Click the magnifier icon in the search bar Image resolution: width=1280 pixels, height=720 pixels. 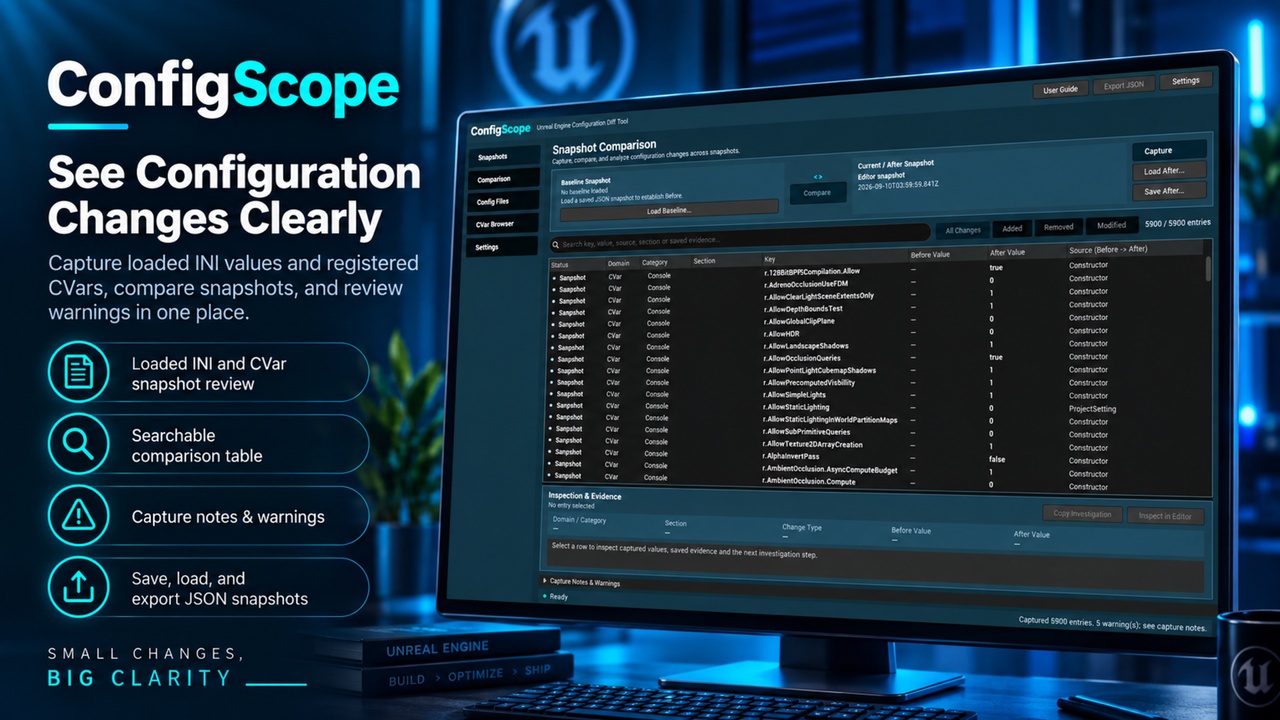(x=556, y=244)
